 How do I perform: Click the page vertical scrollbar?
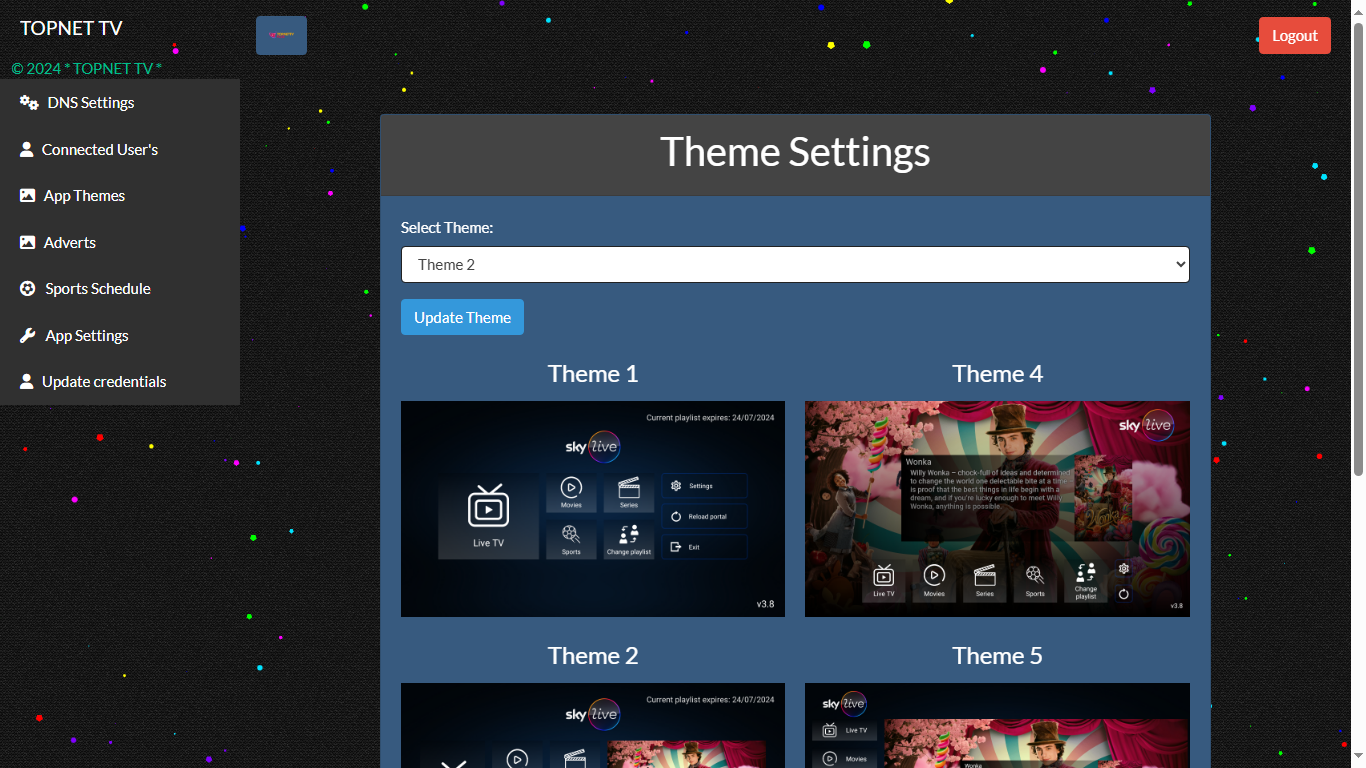[x=1358, y=250]
